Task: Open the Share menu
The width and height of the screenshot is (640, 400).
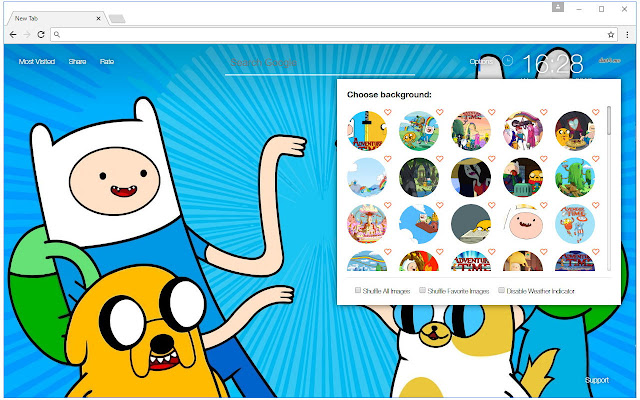Action: (x=77, y=62)
